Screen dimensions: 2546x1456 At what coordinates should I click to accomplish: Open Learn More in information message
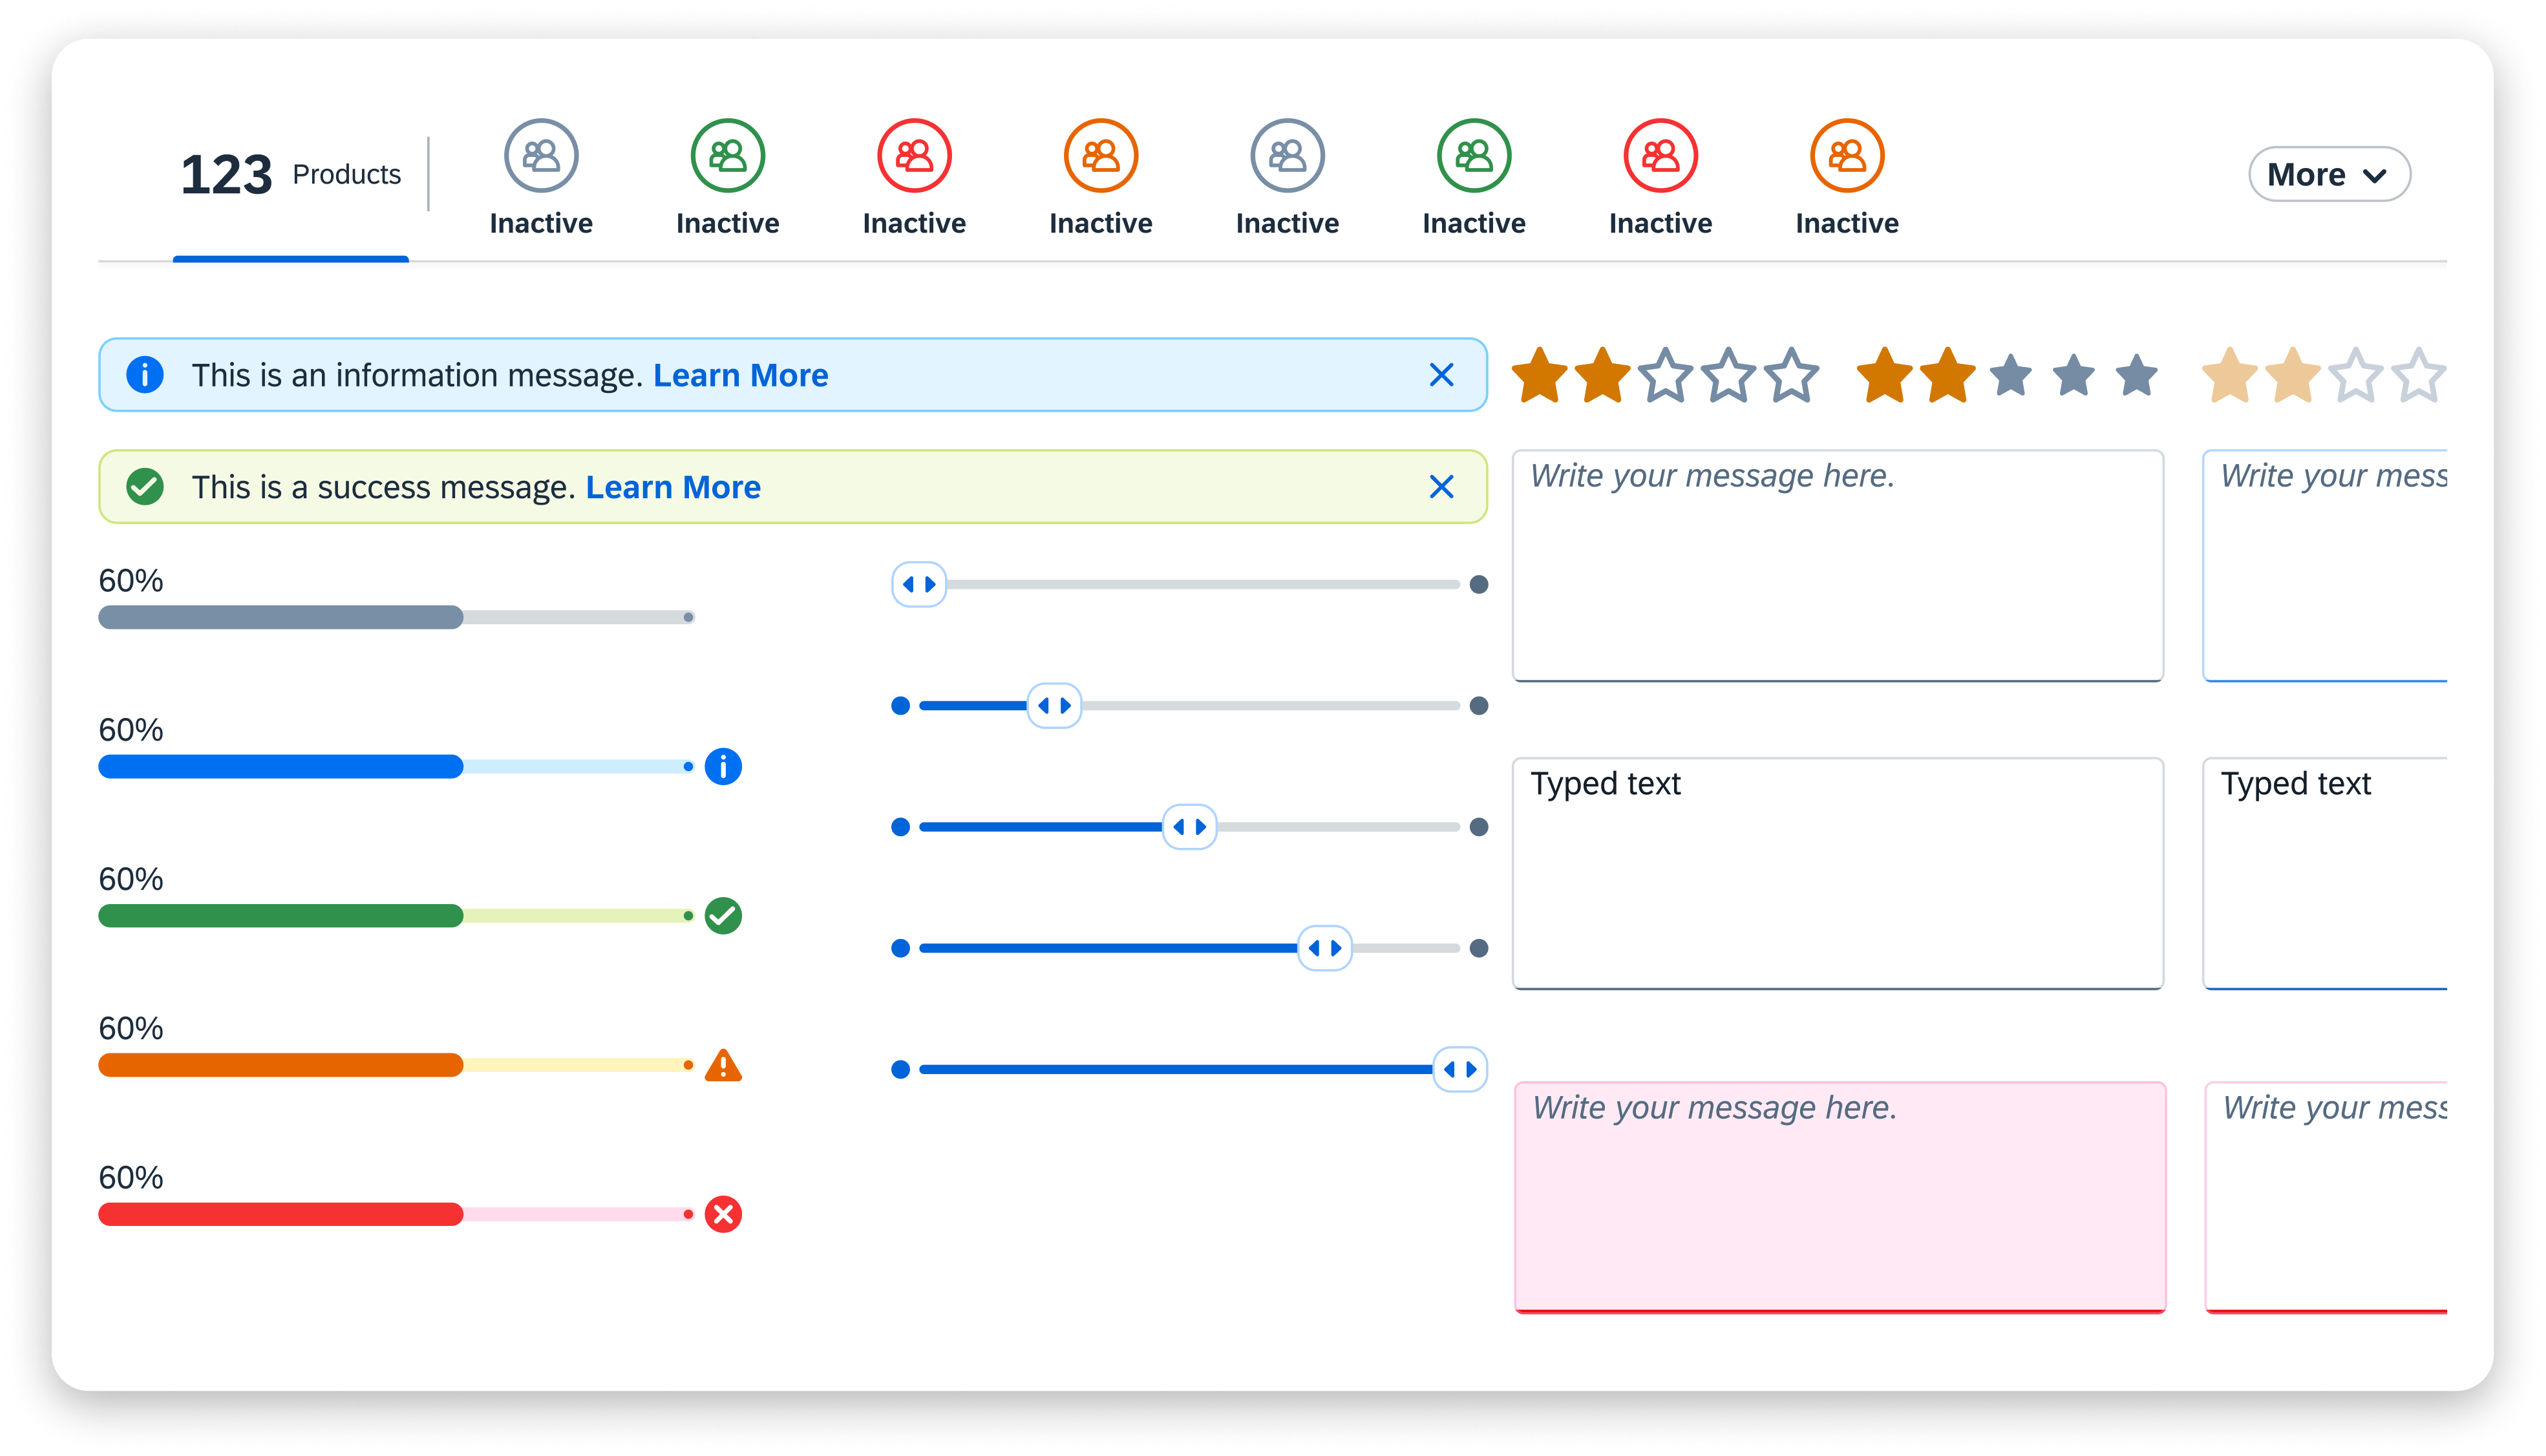[x=740, y=375]
